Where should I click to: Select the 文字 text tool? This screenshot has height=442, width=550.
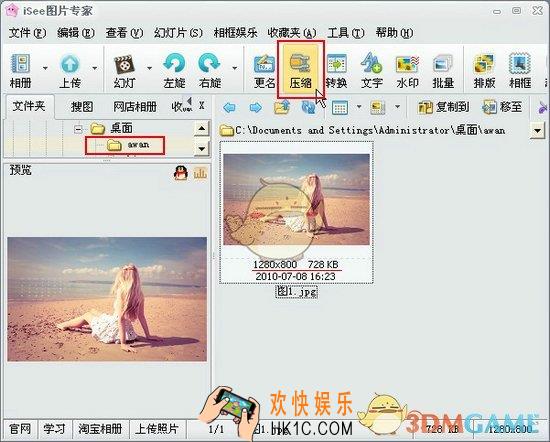pos(371,70)
